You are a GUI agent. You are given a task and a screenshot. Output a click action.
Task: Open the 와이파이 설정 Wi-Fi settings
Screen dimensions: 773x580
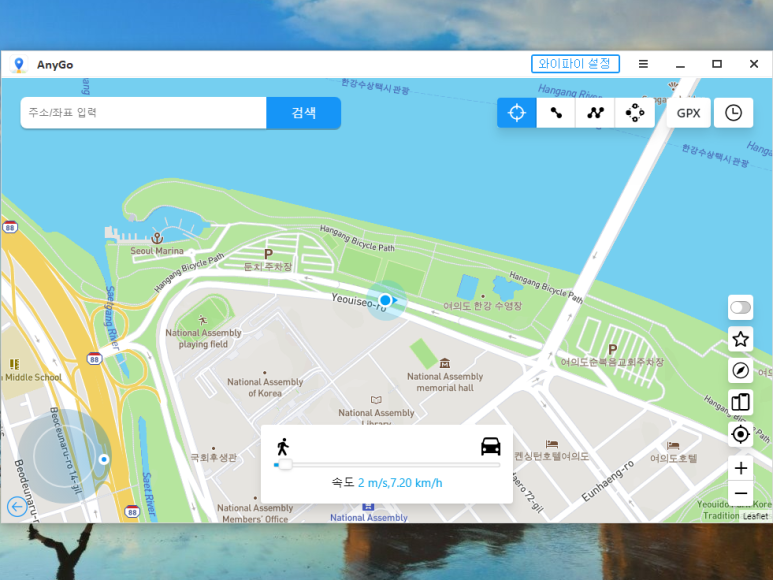(575, 64)
